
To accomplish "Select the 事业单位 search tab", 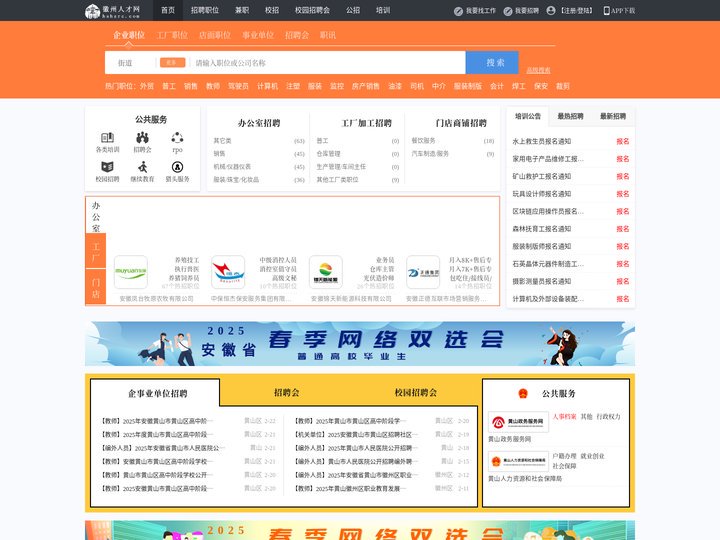I will (258, 35).
